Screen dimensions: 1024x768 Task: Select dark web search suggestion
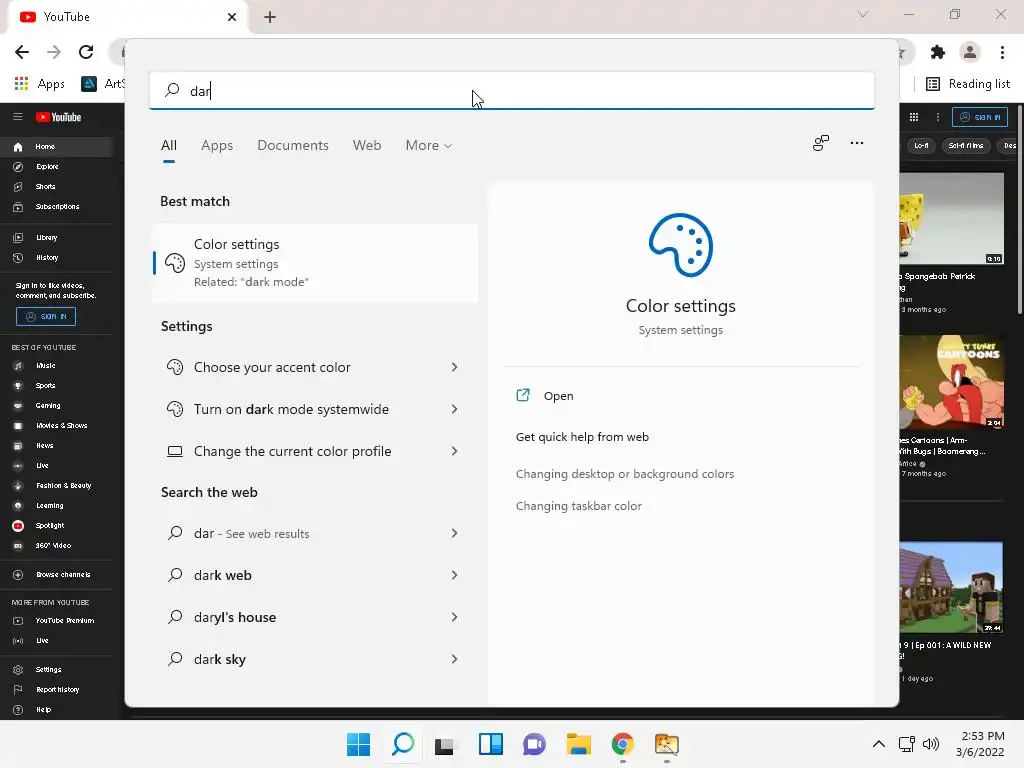[x=222, y=575]
